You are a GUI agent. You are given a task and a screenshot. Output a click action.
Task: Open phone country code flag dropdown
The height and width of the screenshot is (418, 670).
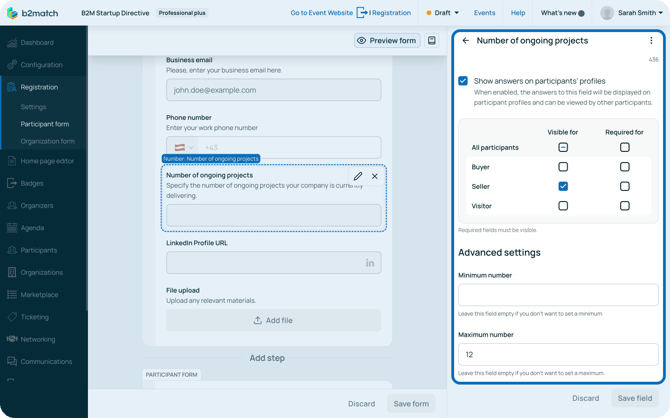184,147
